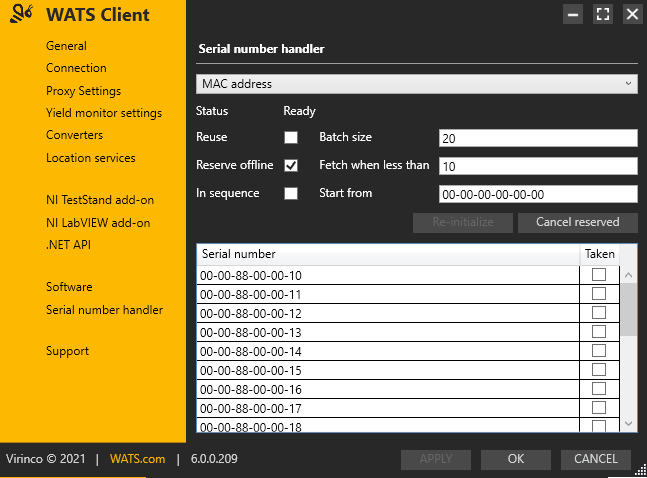Select row 00-00-88-00-00-11
Viewport: 647px width, 478px height.
388,294
